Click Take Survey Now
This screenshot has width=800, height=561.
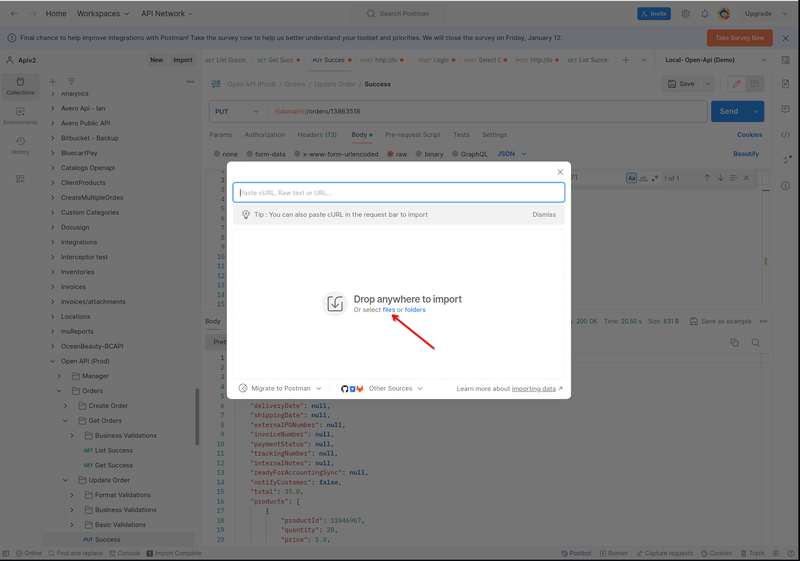(x=739, y=38)
